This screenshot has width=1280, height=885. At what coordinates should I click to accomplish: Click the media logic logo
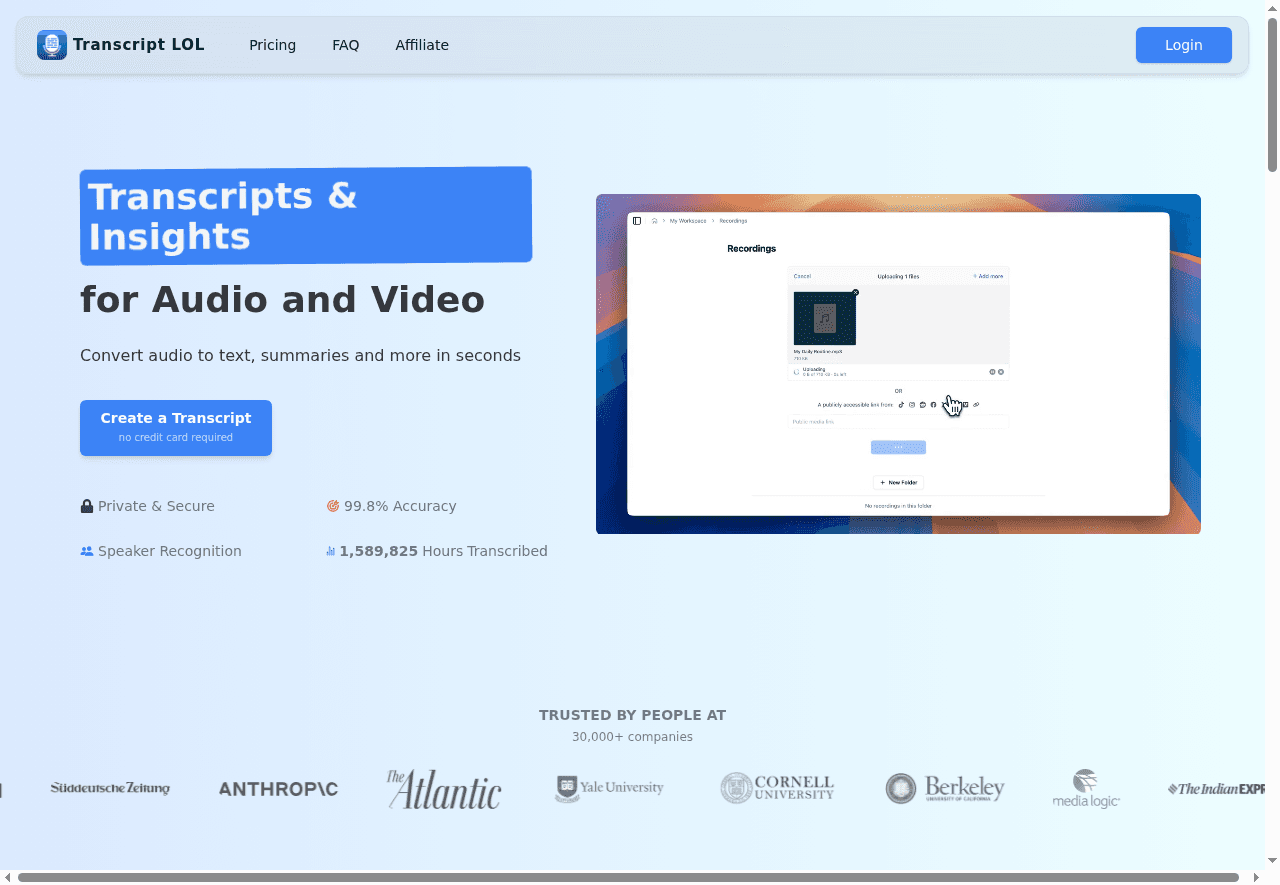(1086, 789)
